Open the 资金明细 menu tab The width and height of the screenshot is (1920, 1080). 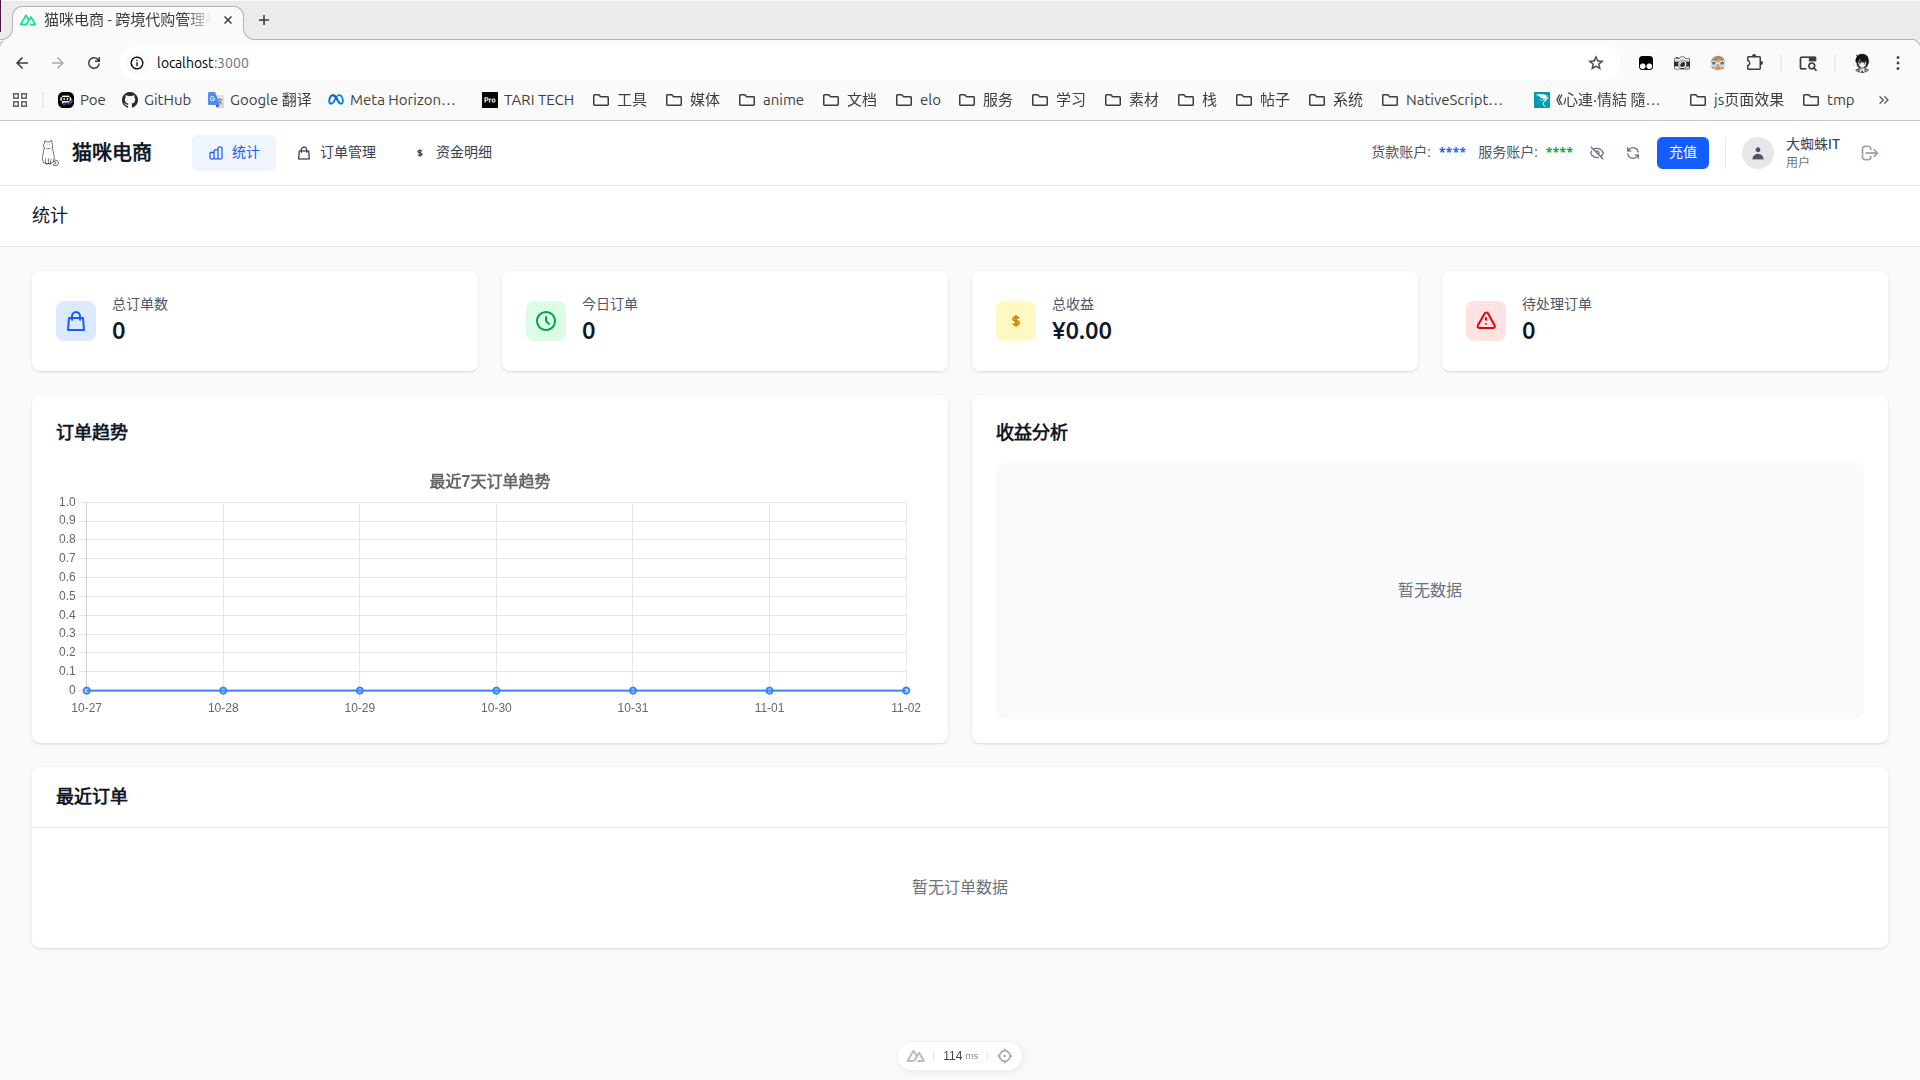[453, 153]
